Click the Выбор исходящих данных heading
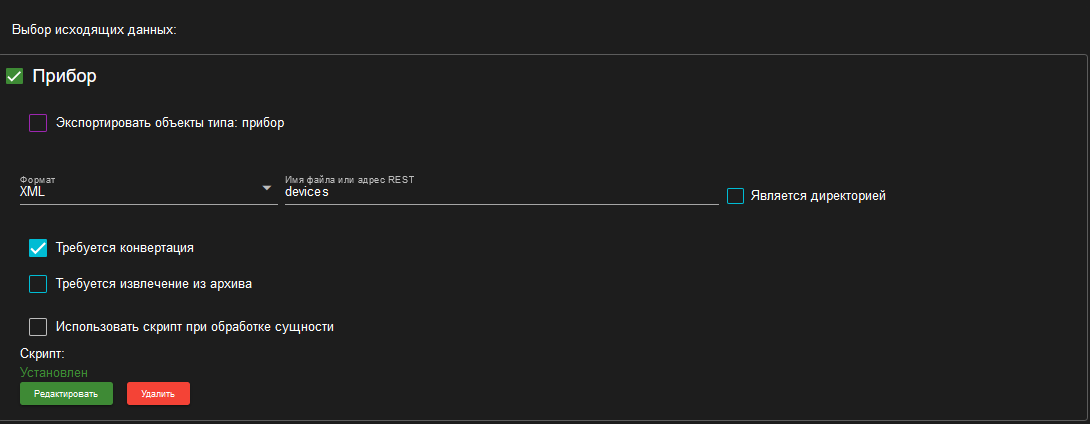1090x424 pixels. pyautogui.click(x=95, y=31)
